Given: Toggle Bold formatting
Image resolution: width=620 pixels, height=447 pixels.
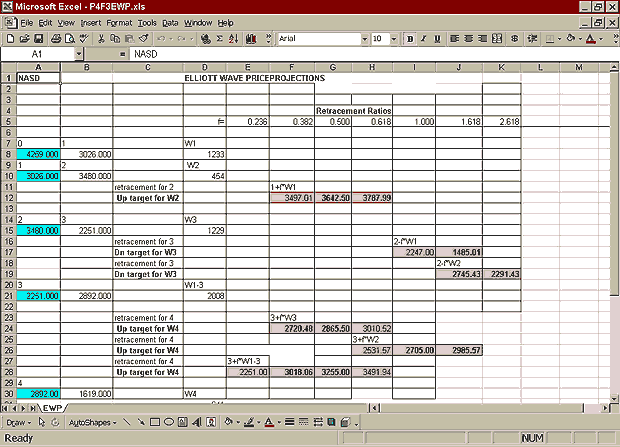Looking at the screenshot, I should point(410,38).
